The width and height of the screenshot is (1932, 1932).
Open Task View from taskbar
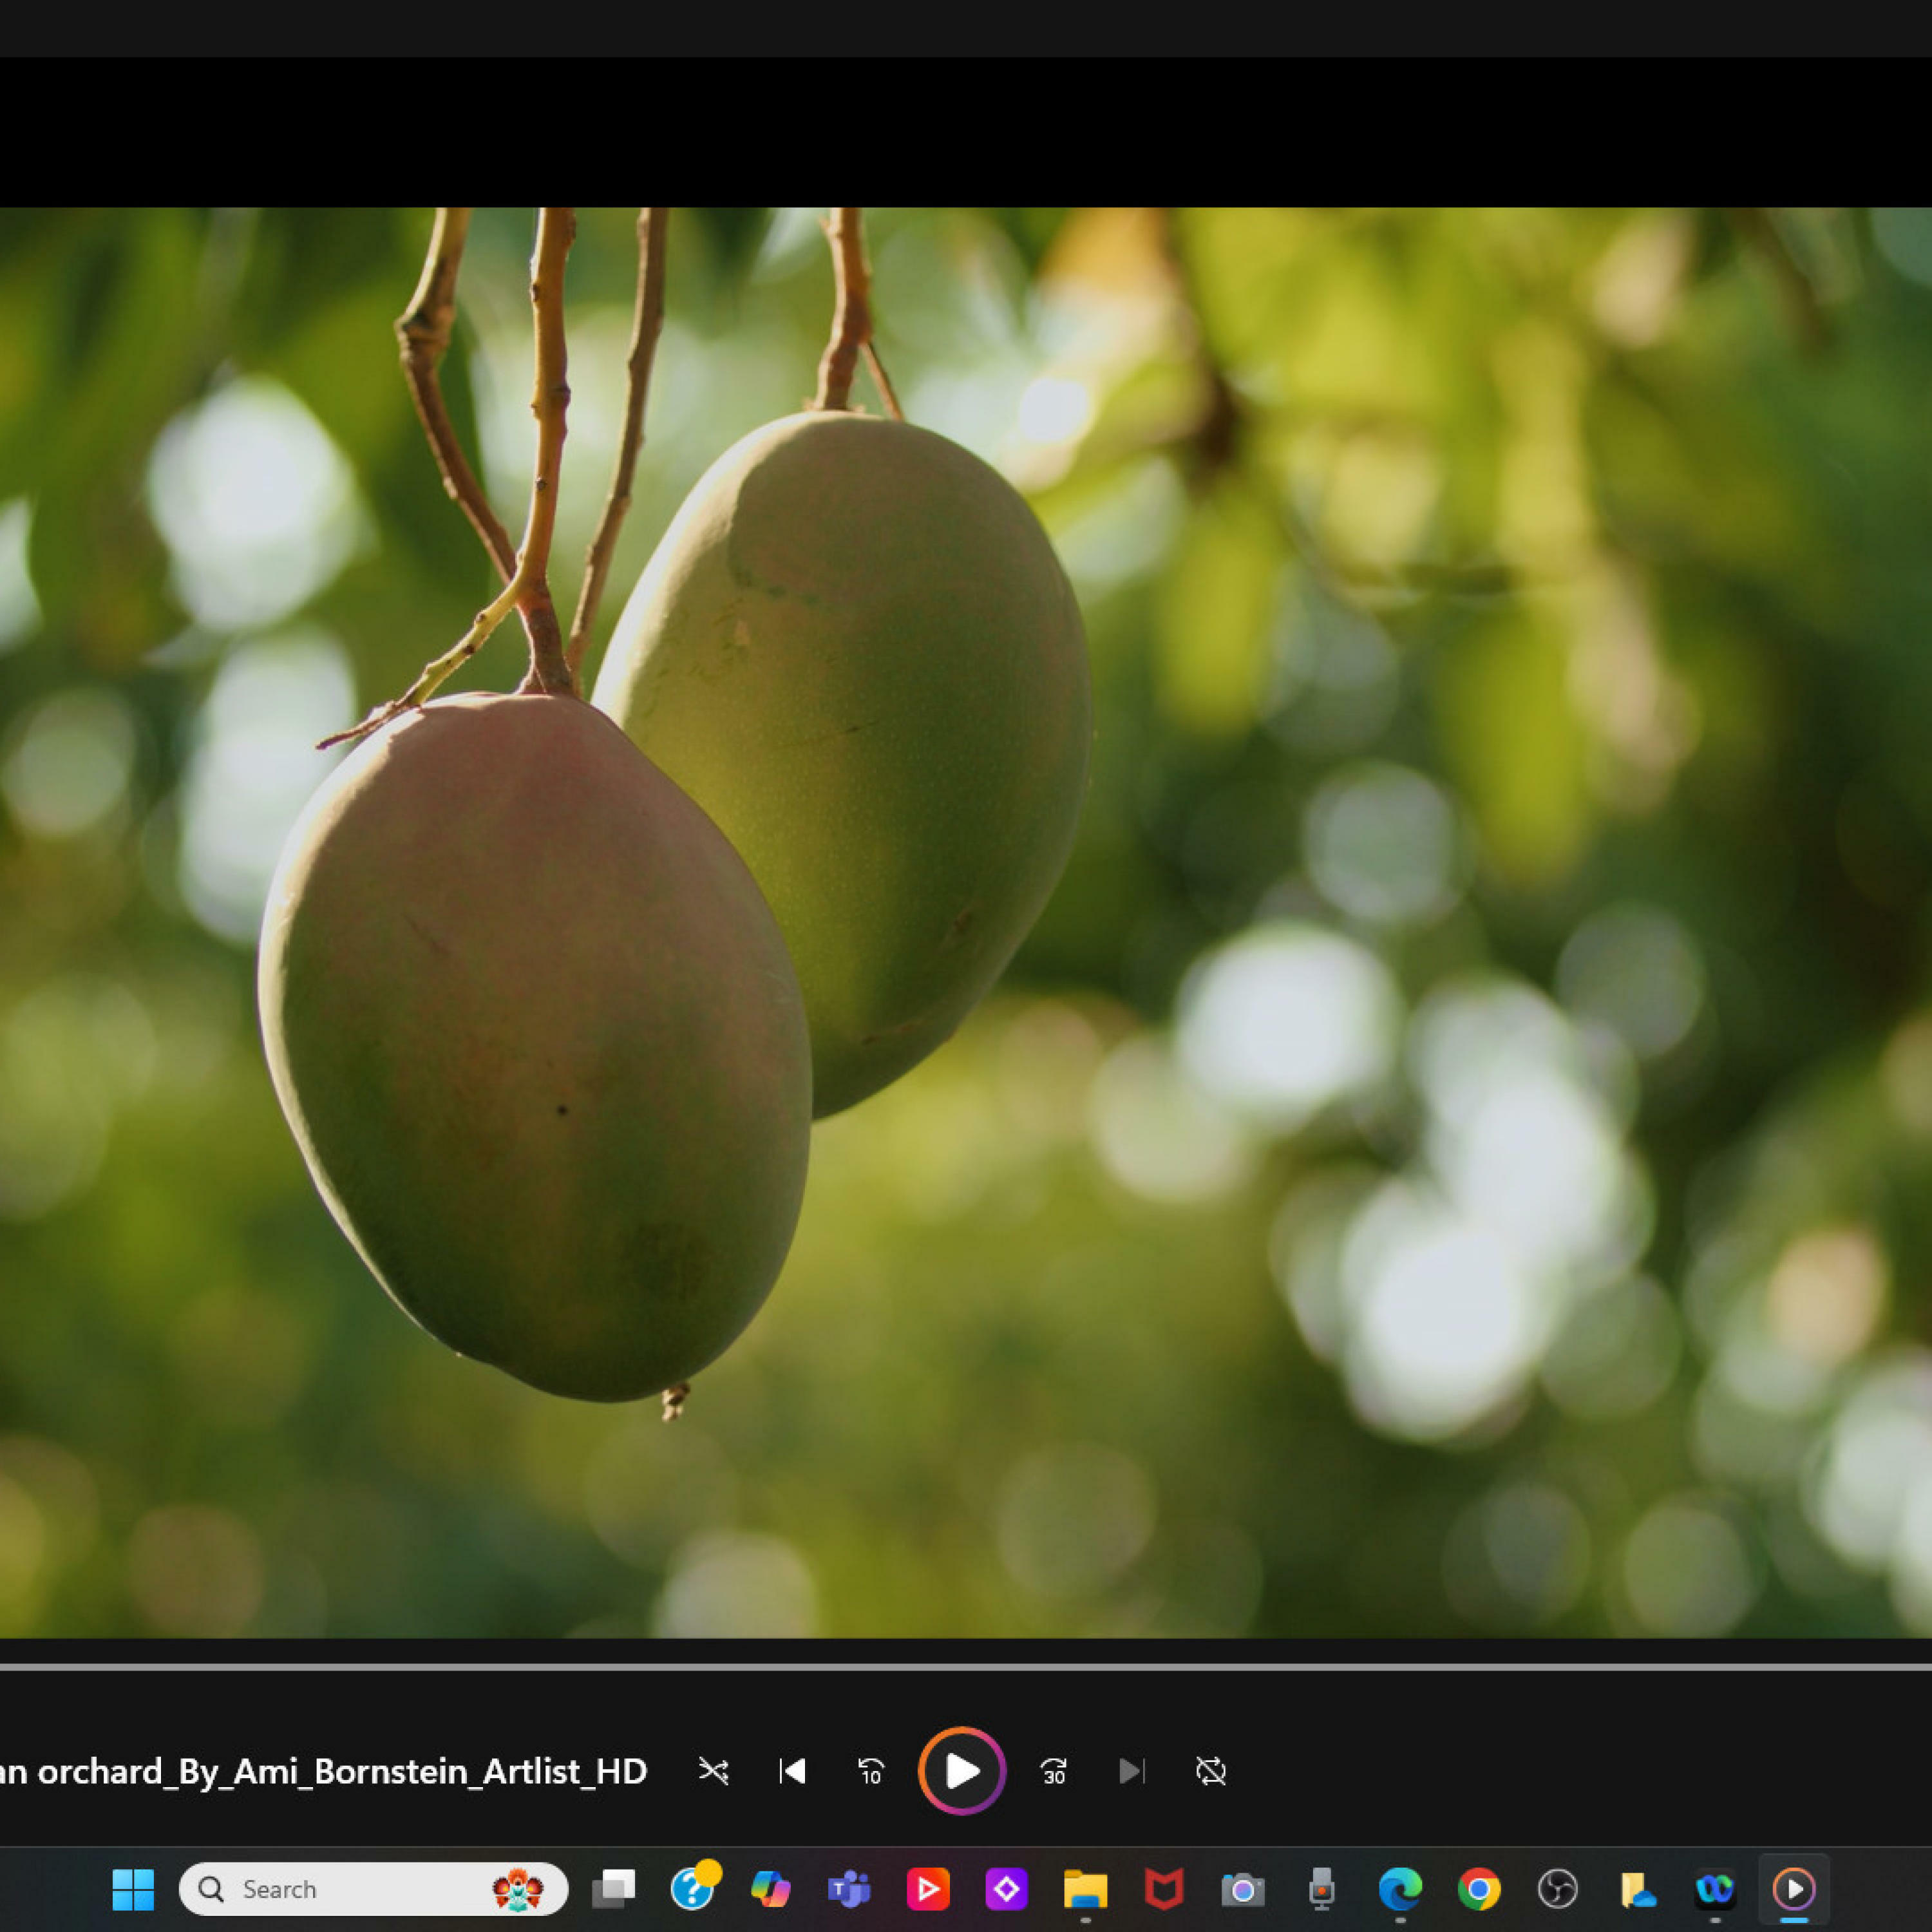tap(614, 1889)
